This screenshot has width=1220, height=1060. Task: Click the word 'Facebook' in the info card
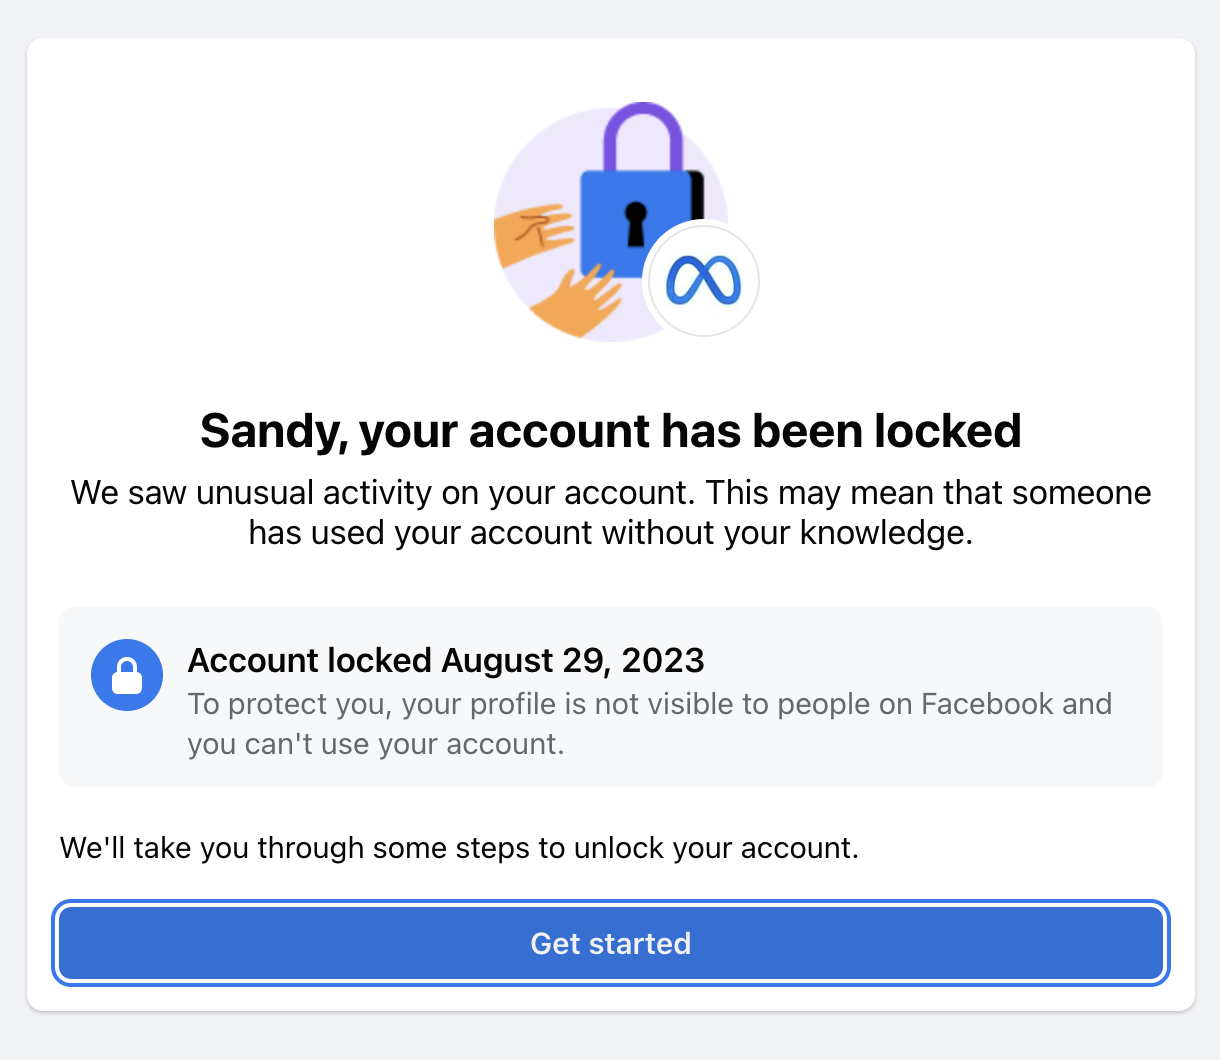988,704
